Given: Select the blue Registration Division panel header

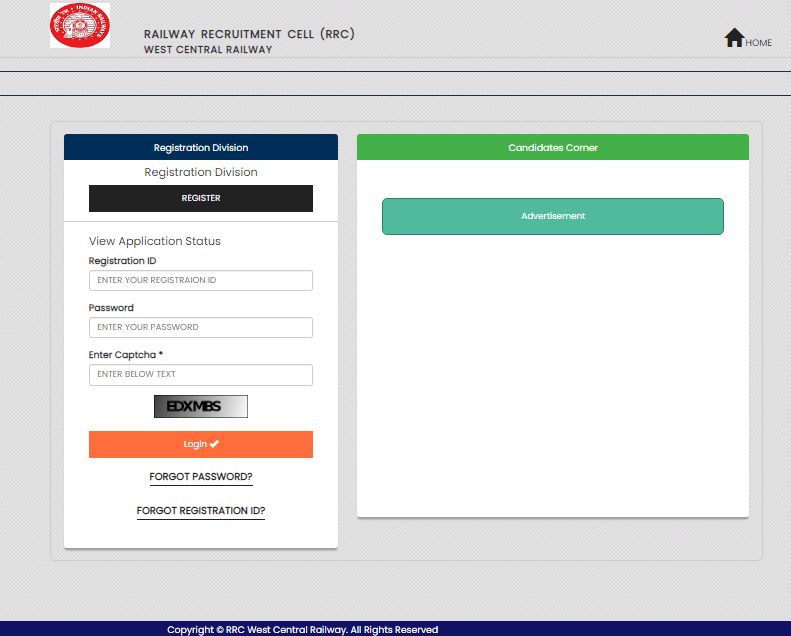Looking at the screenshot, I should pos(201,148).
